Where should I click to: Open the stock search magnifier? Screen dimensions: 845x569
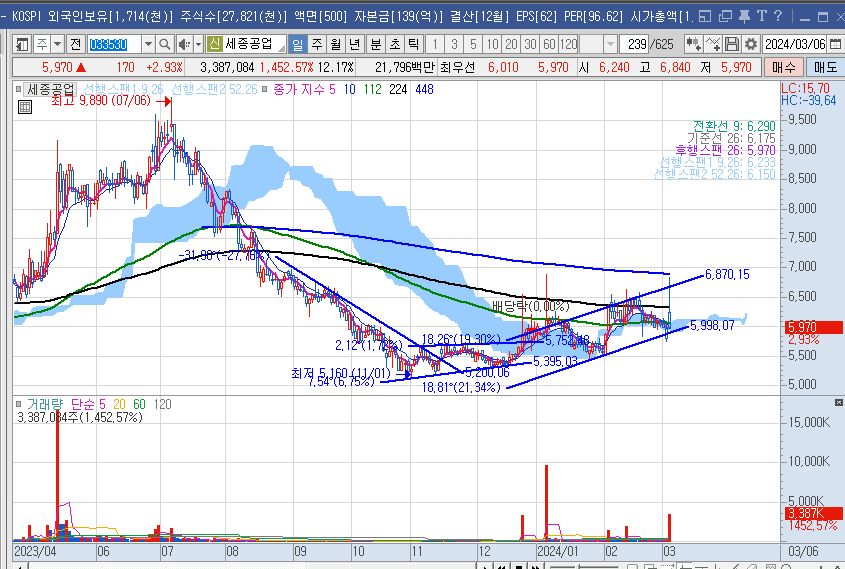click(x=165, y=44)
